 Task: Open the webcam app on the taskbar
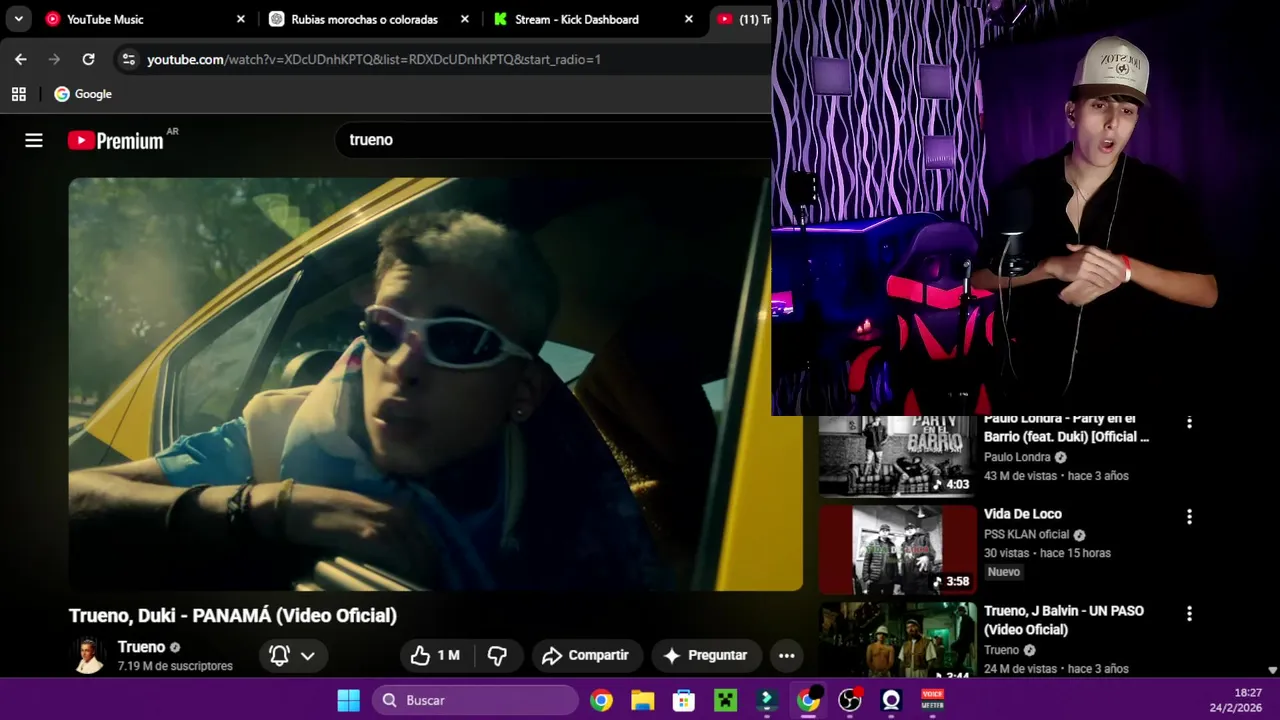point(891,700)
